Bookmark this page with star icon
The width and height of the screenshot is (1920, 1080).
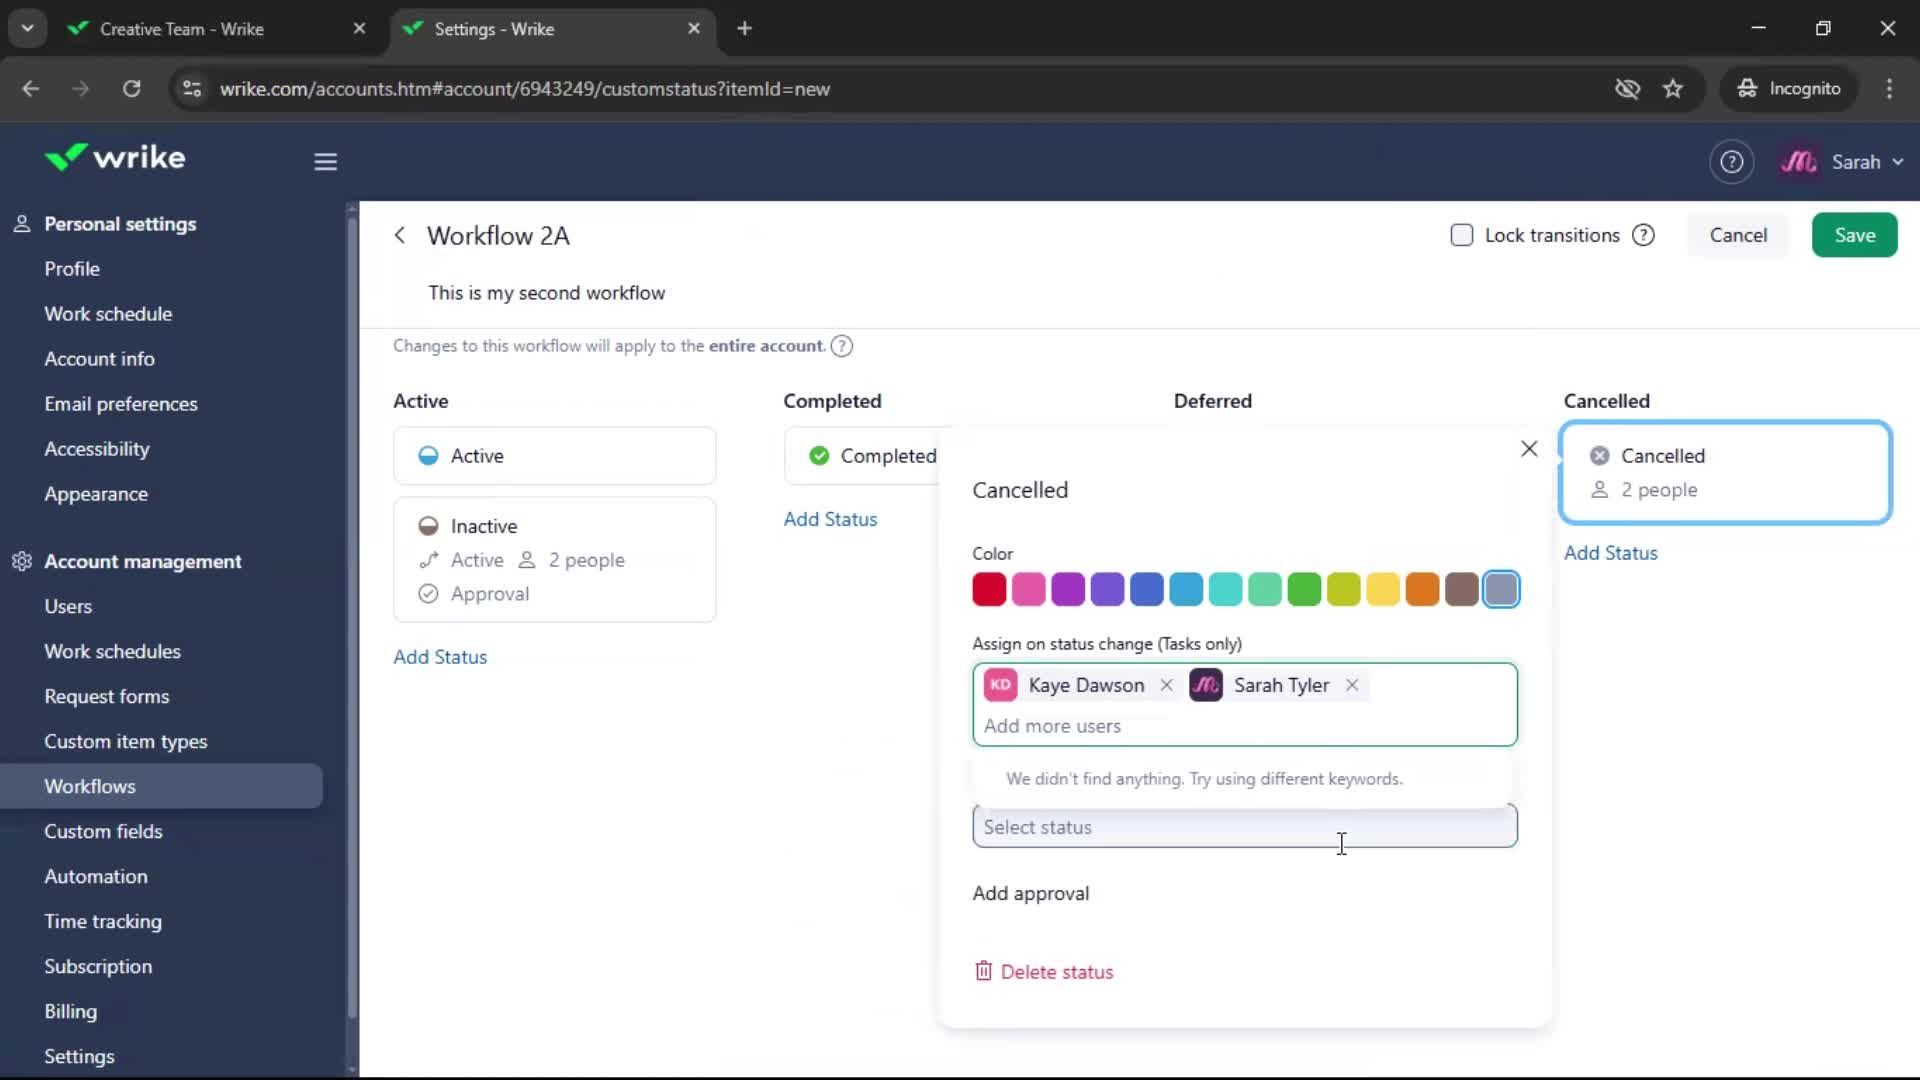(x=1673, y=89)
